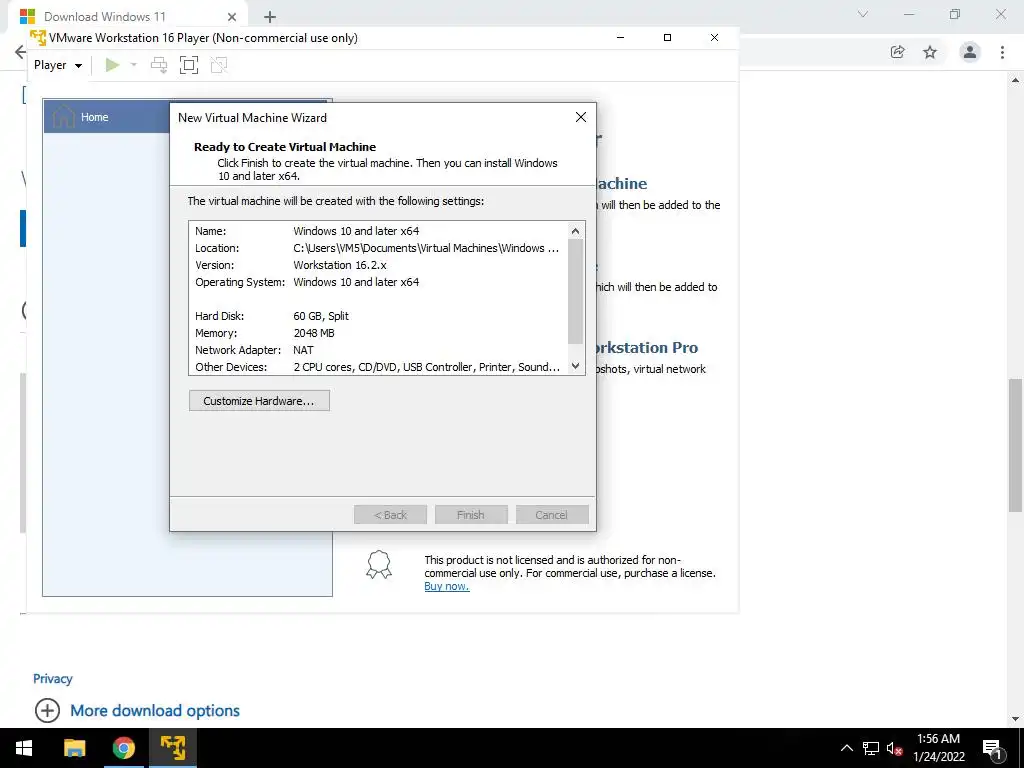Open the Chrome profile avatar
This screenshot has height=768, width=1024.
click(x=970, y=52)
